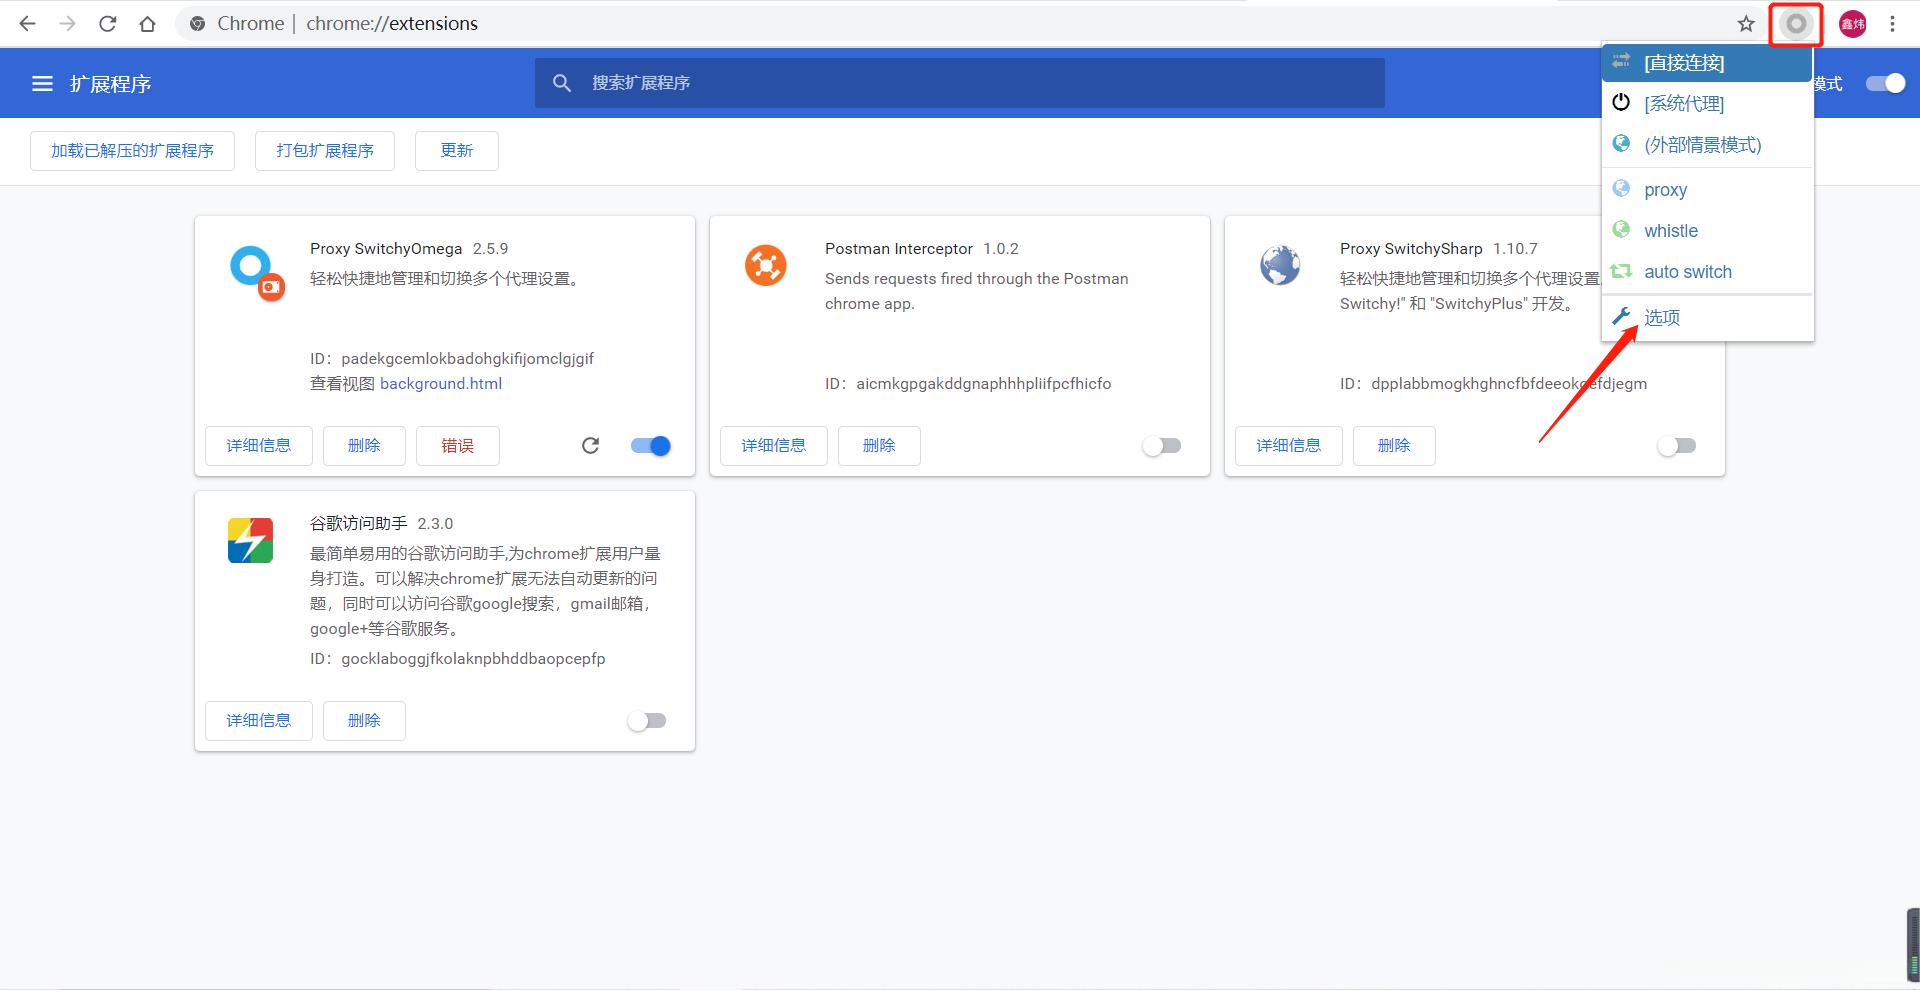
Task: Click the '谷歌访问助手' extension name
Action: (359, 524)
